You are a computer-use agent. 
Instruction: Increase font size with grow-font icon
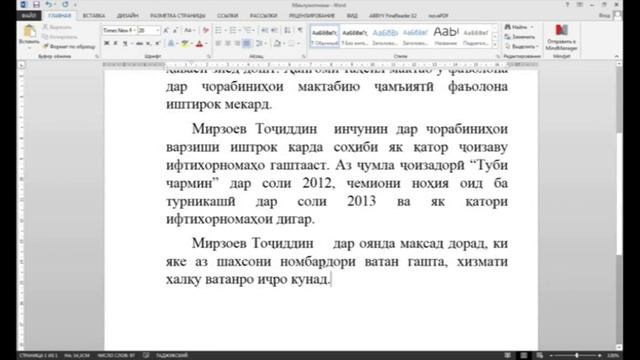coord(166,31)
